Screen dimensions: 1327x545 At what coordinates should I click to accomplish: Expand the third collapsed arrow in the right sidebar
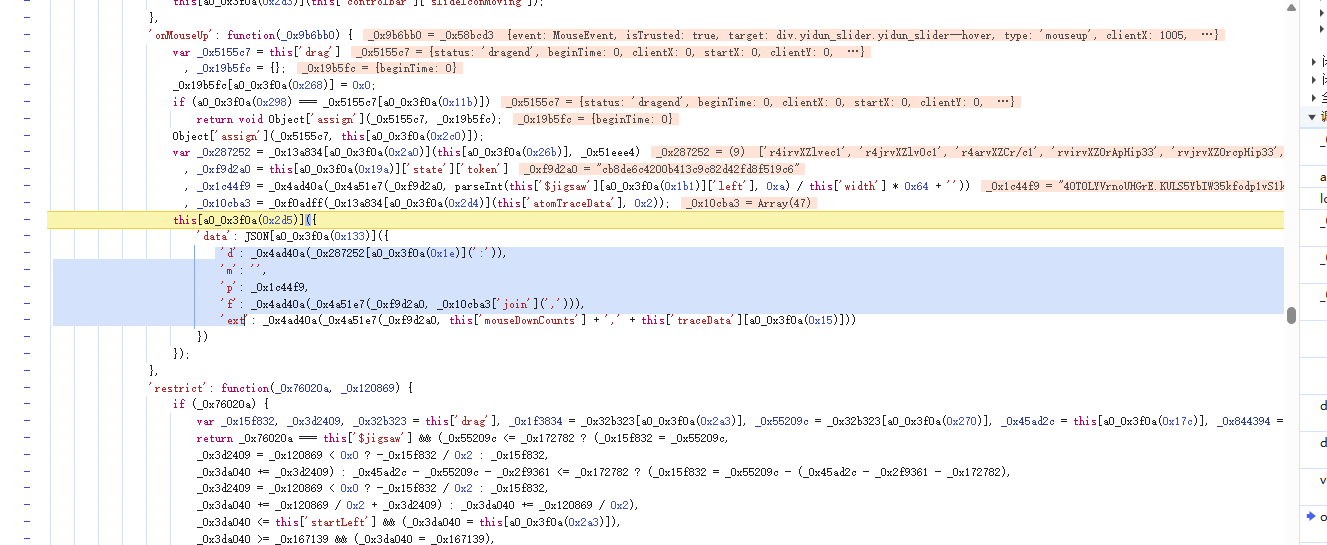pyautogui.click(x=1313, y=97)
